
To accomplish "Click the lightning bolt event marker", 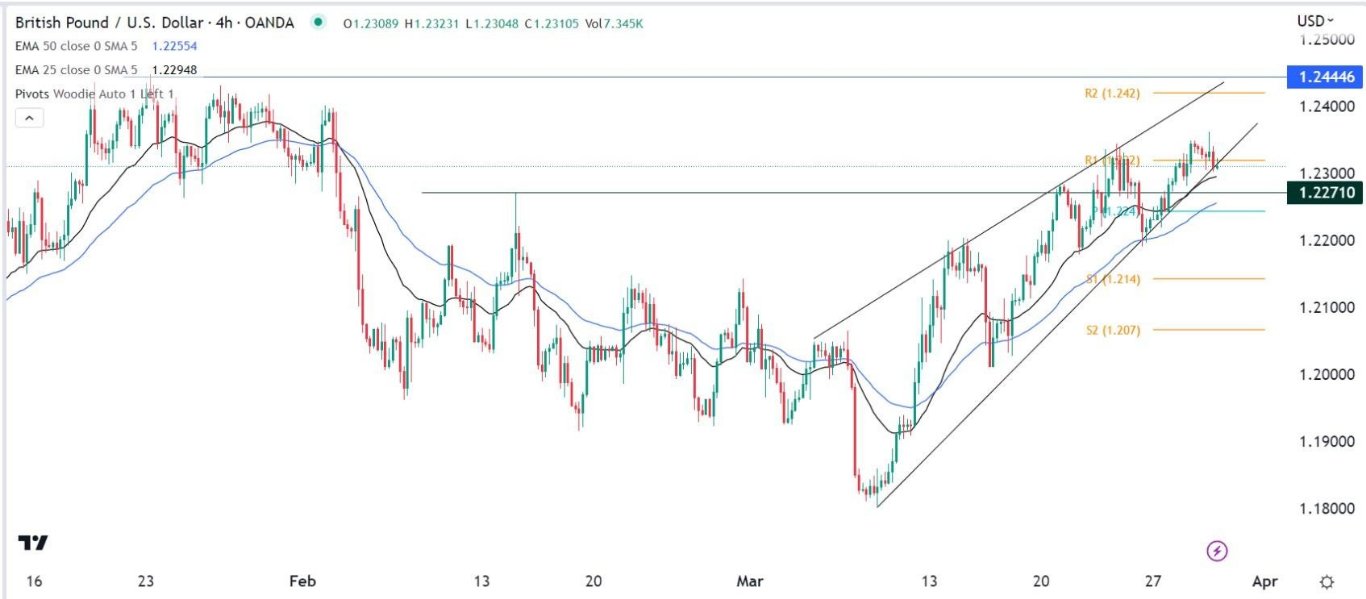I will click(x=1217, y=550).
